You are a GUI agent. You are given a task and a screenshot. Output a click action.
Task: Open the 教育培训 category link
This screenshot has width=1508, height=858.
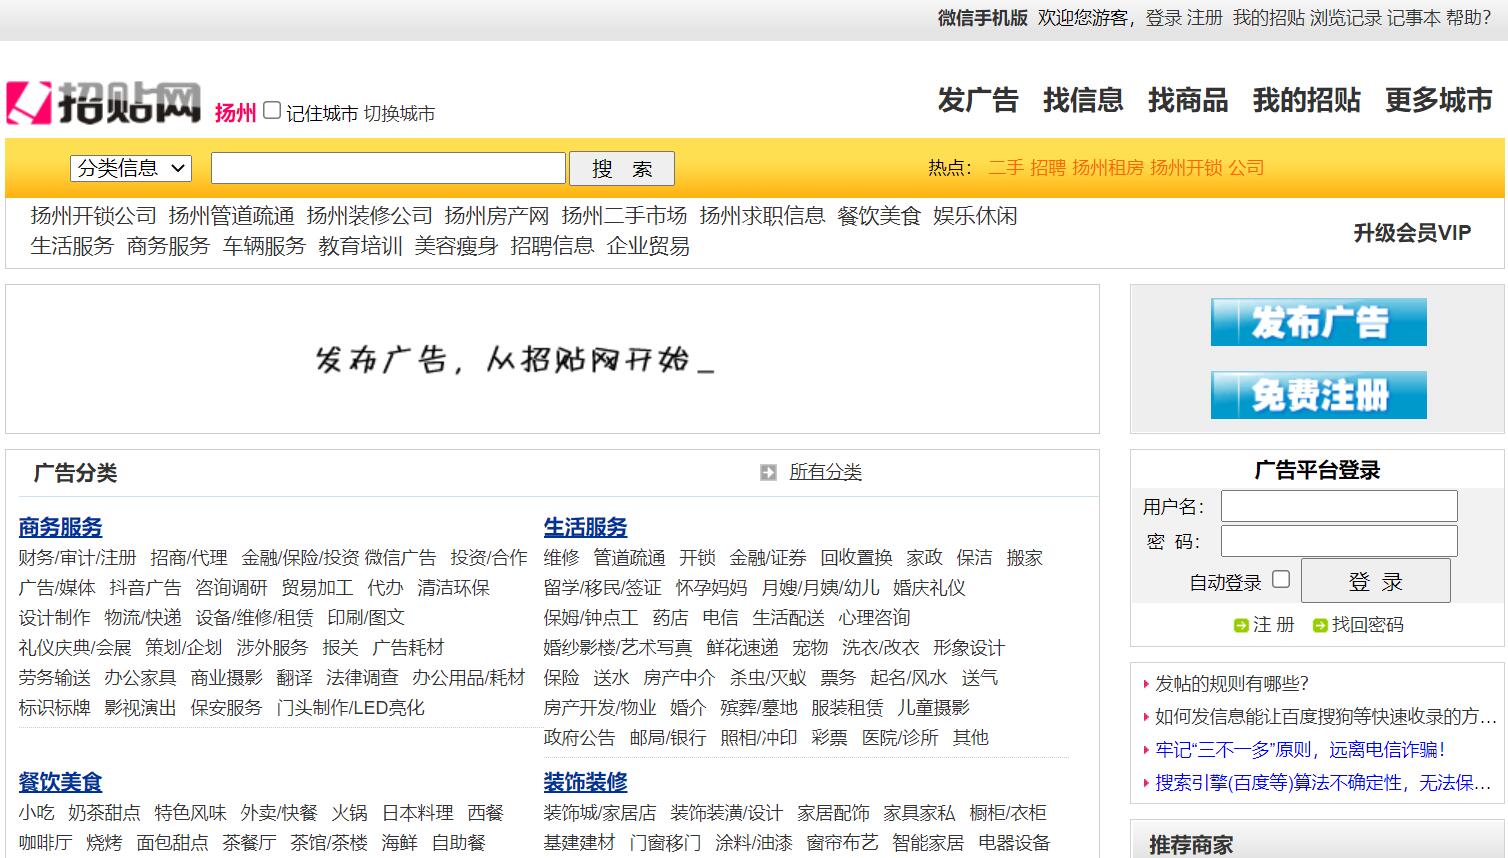(x=361, y=246)
